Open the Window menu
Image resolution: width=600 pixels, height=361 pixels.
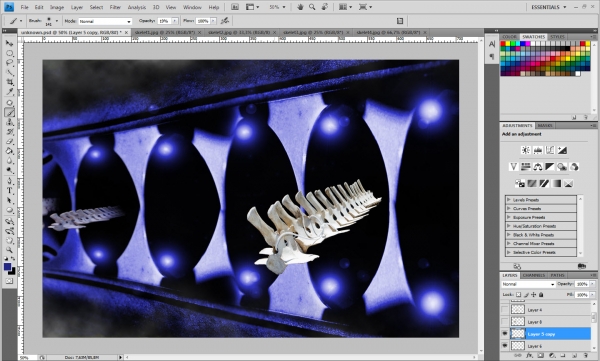click(x=192, y=7)
